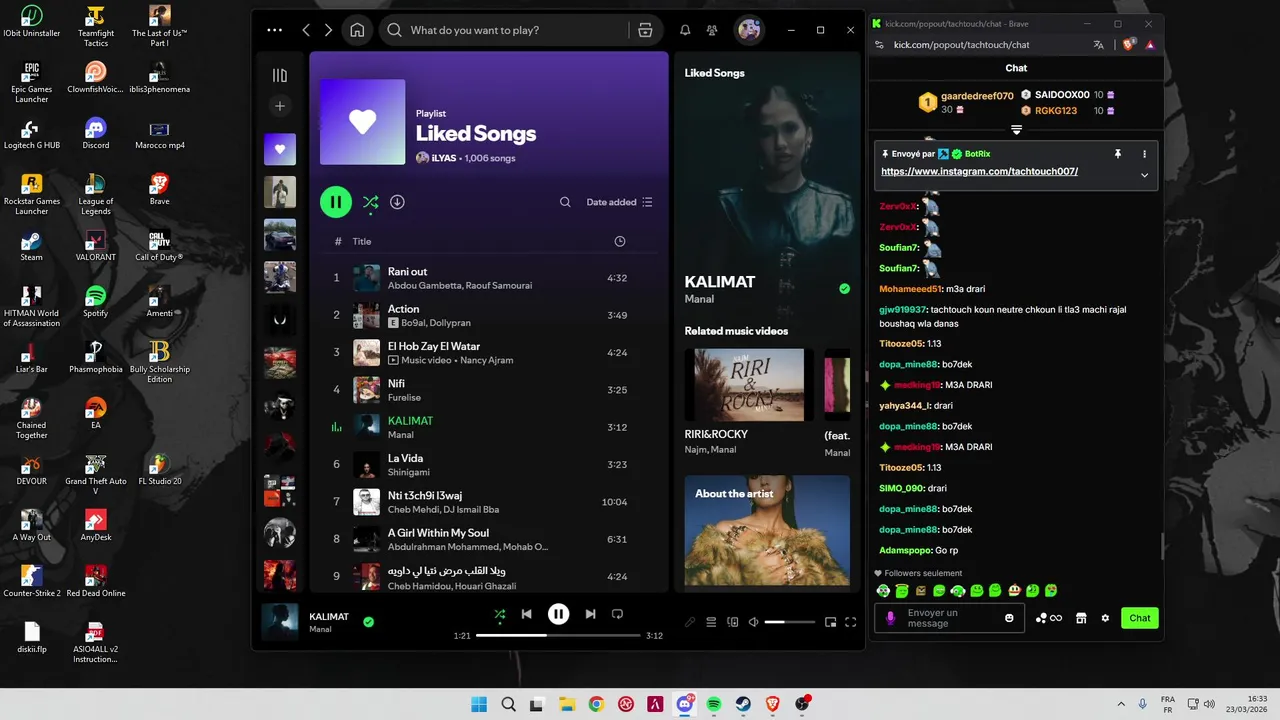Open Spotify mini player icon

(830, 622)
